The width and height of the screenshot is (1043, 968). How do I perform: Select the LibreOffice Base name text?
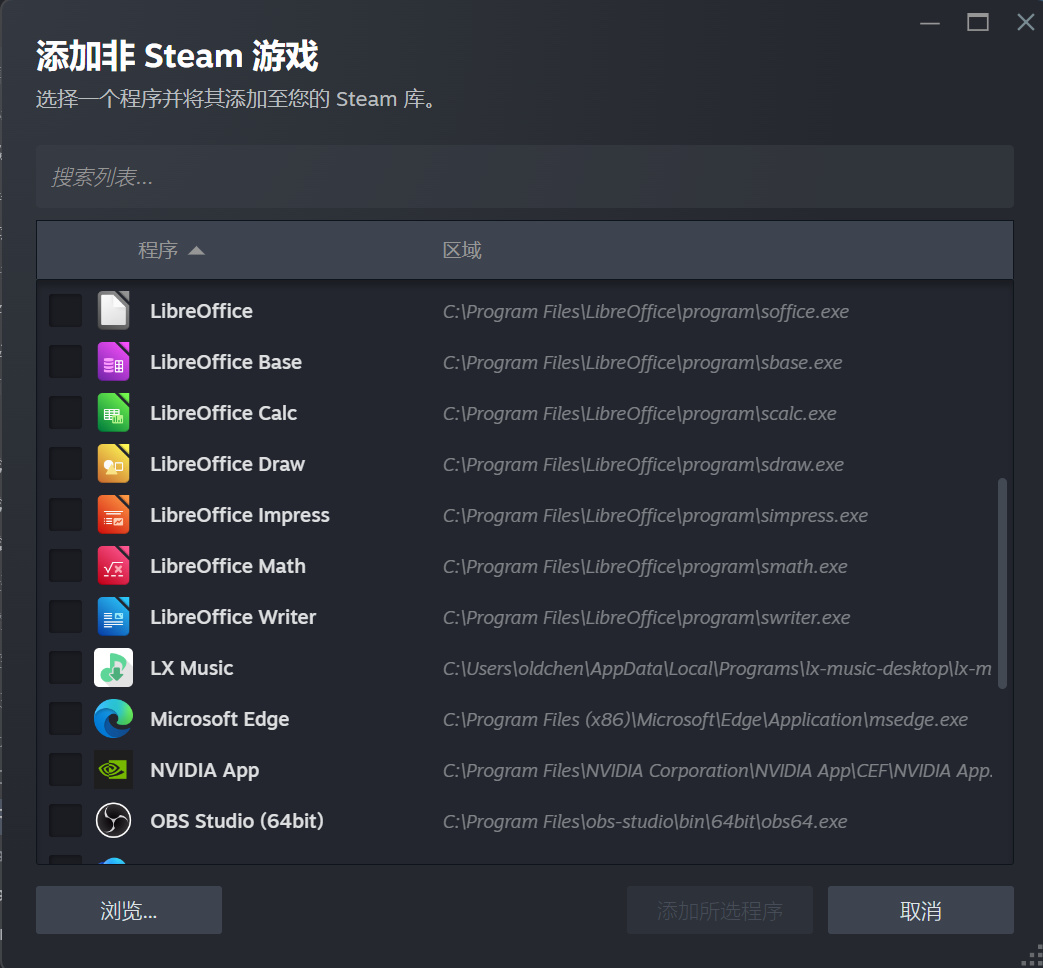point(226,362)
